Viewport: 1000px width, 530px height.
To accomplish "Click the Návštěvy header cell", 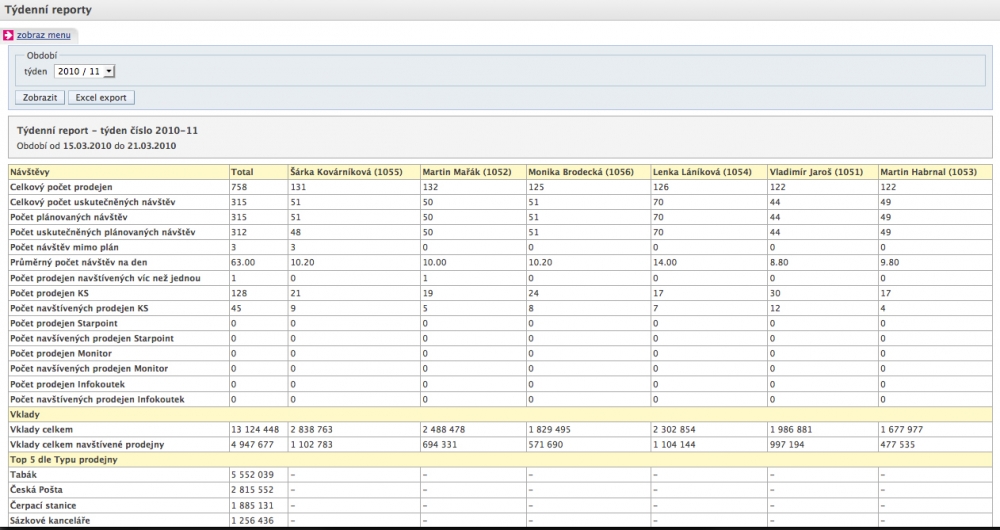I will click(x=31, y=172).
